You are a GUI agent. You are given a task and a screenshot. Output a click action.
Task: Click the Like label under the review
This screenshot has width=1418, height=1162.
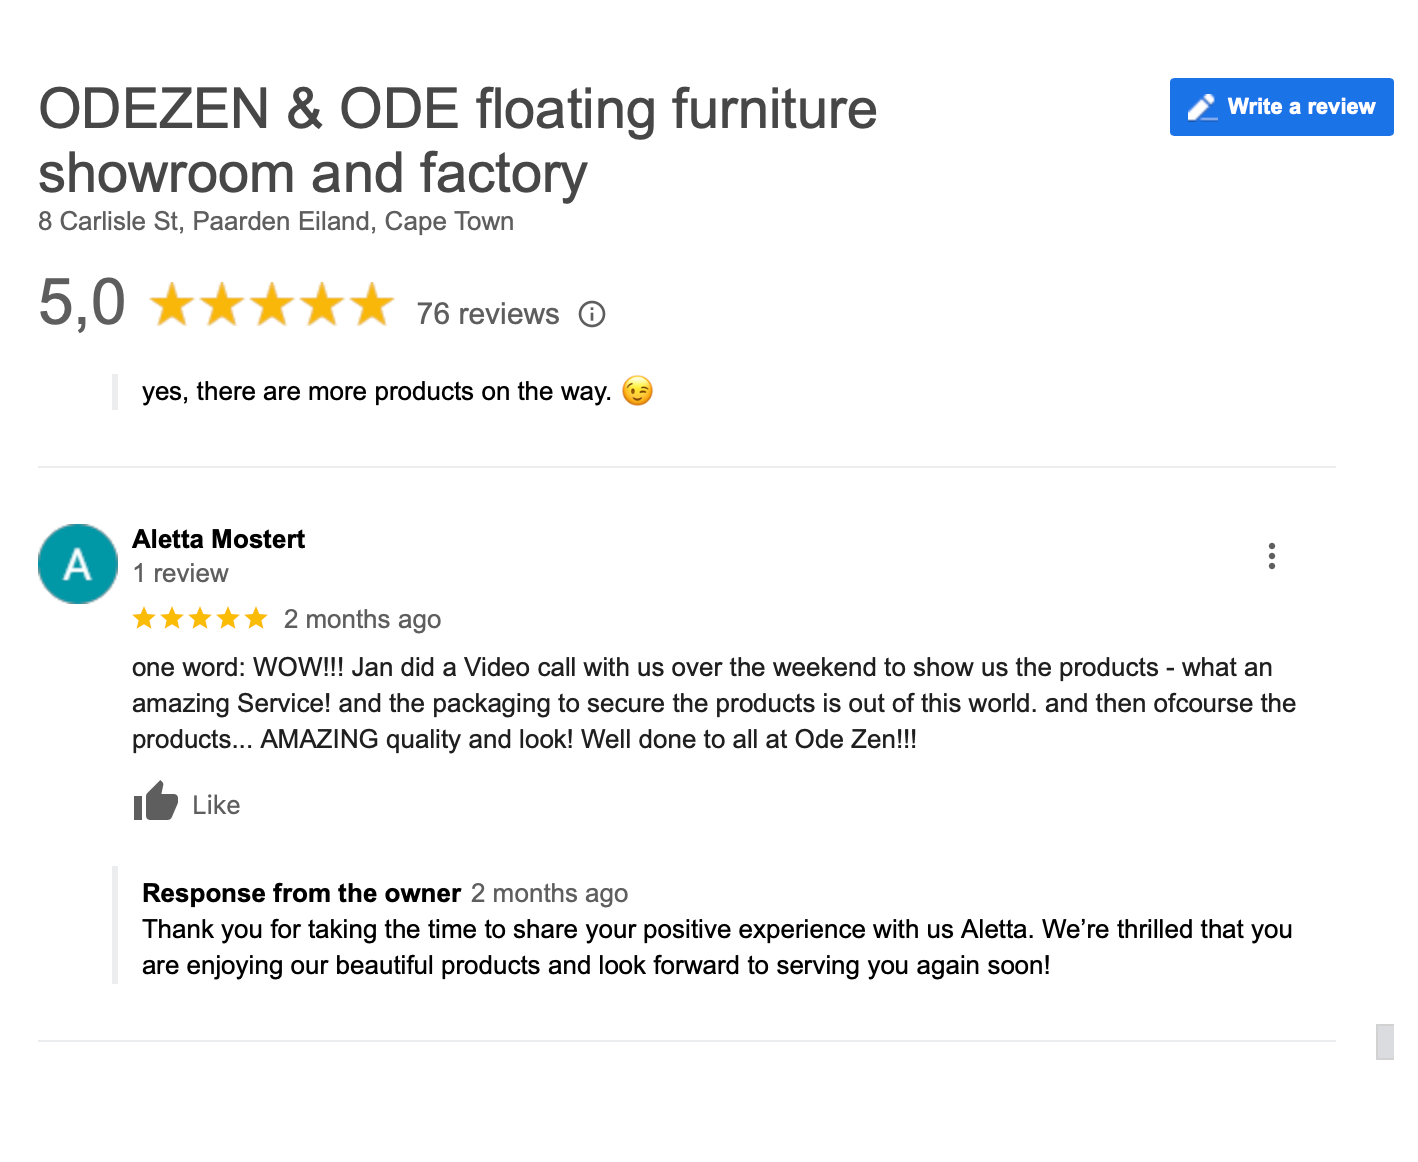click(x=216, y=805)
